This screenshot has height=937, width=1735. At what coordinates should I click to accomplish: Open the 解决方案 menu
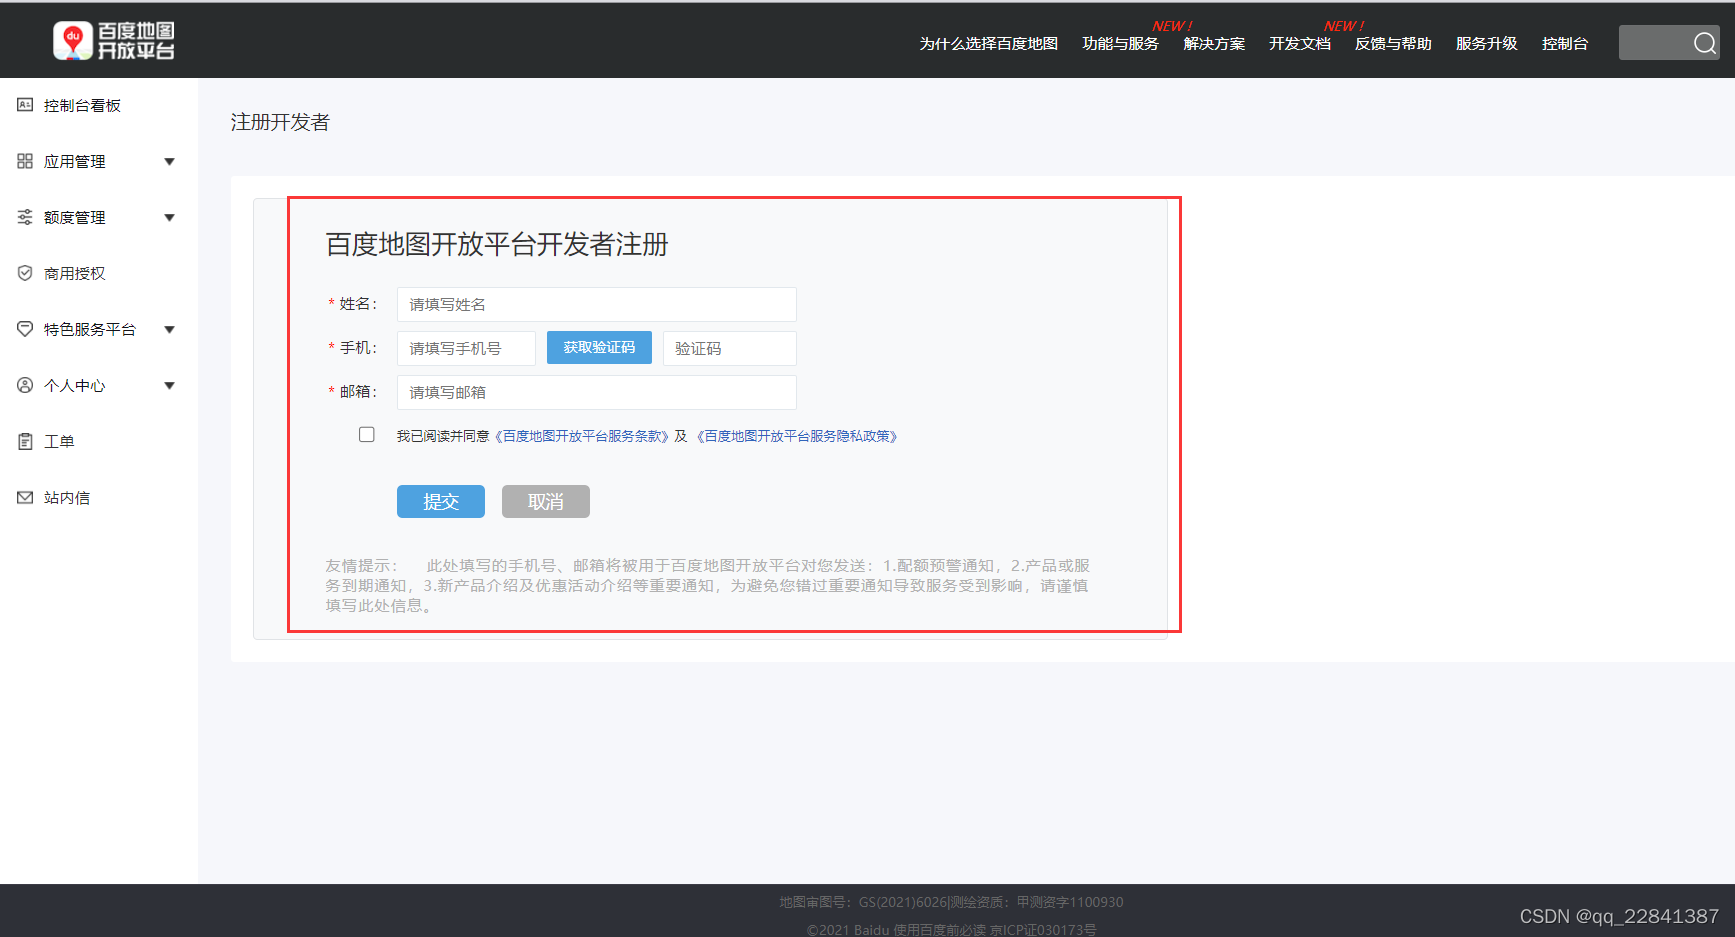coord(1213,43)
